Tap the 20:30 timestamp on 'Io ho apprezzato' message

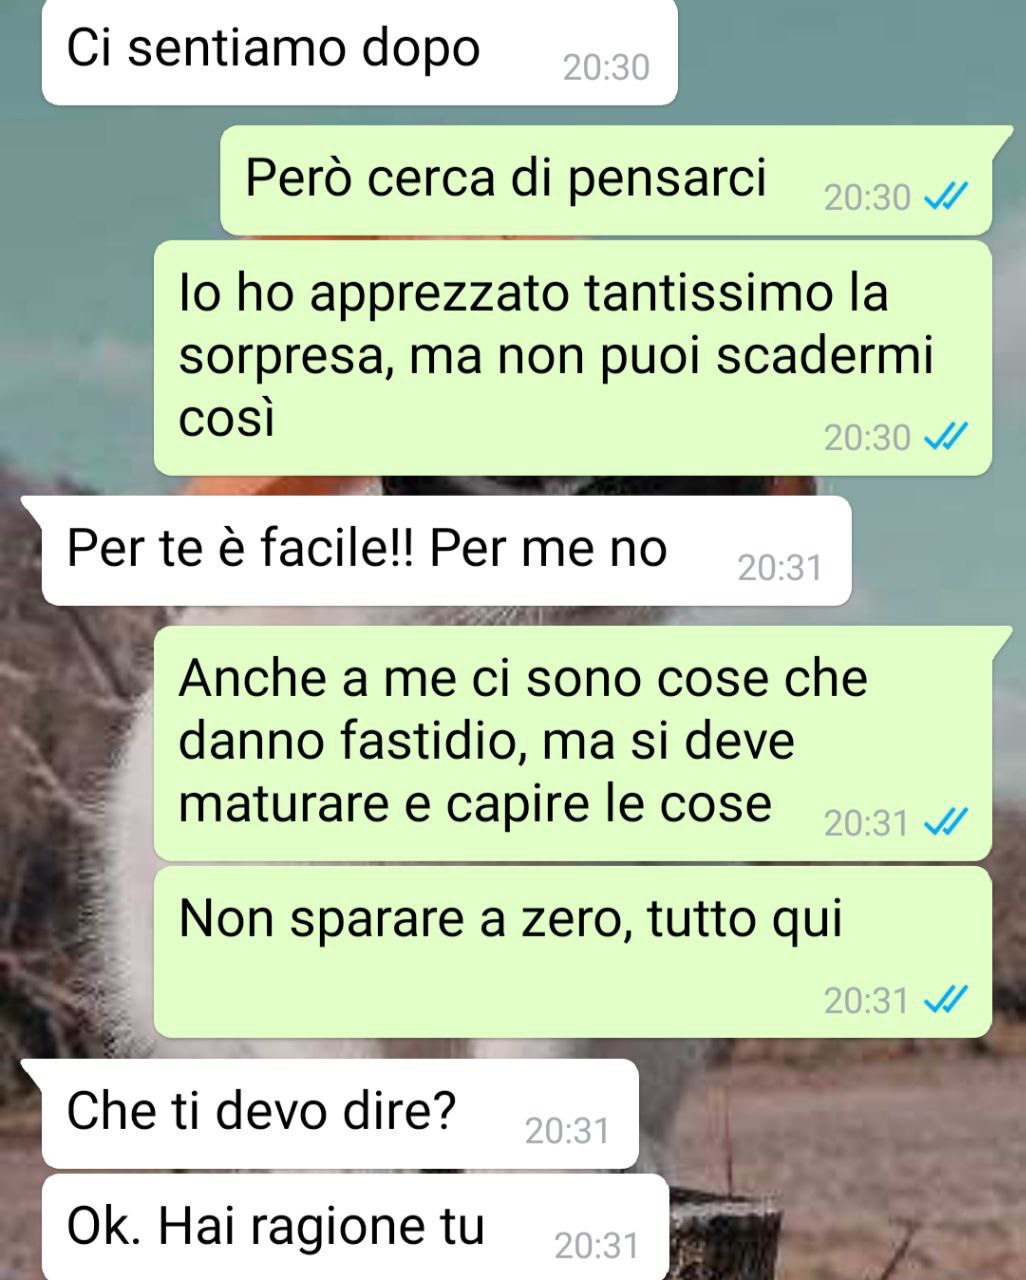coord(867,437)
